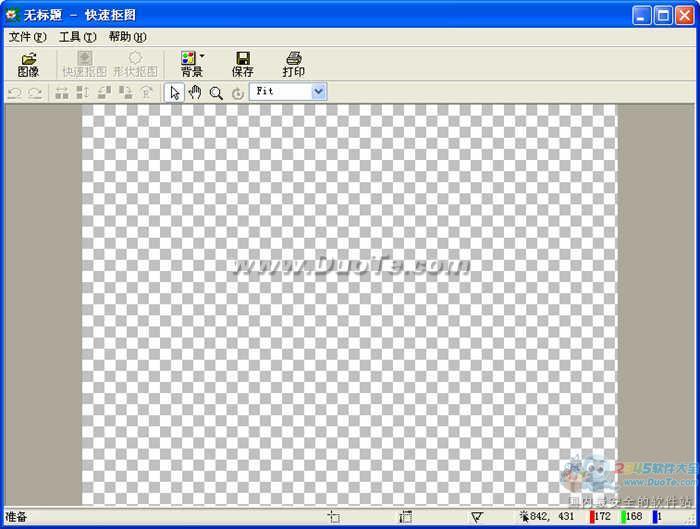Click the flip horizontal icon
The image size is (700, 529).
pos(62,92)
